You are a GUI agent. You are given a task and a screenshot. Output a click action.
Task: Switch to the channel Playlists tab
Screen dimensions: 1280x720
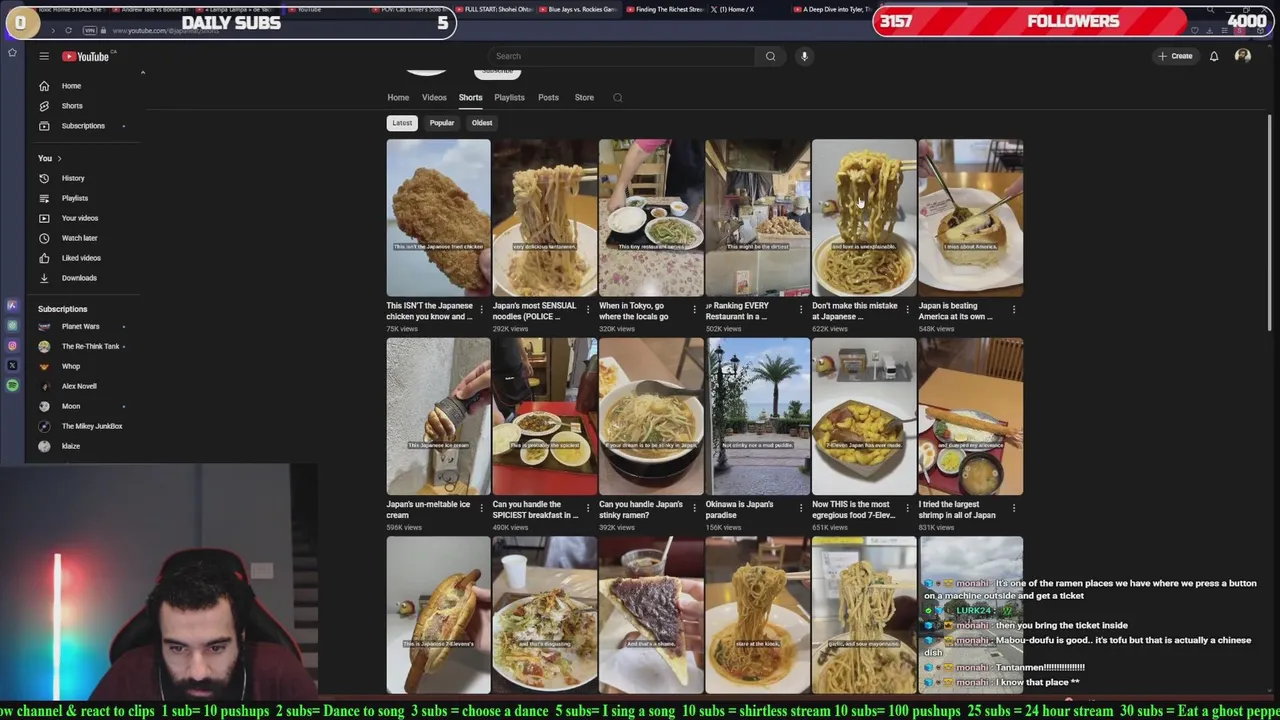pos(509,98)
